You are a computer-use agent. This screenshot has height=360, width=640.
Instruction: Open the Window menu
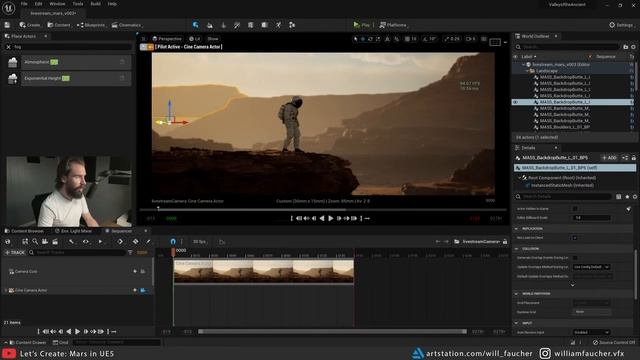[57, 4]
